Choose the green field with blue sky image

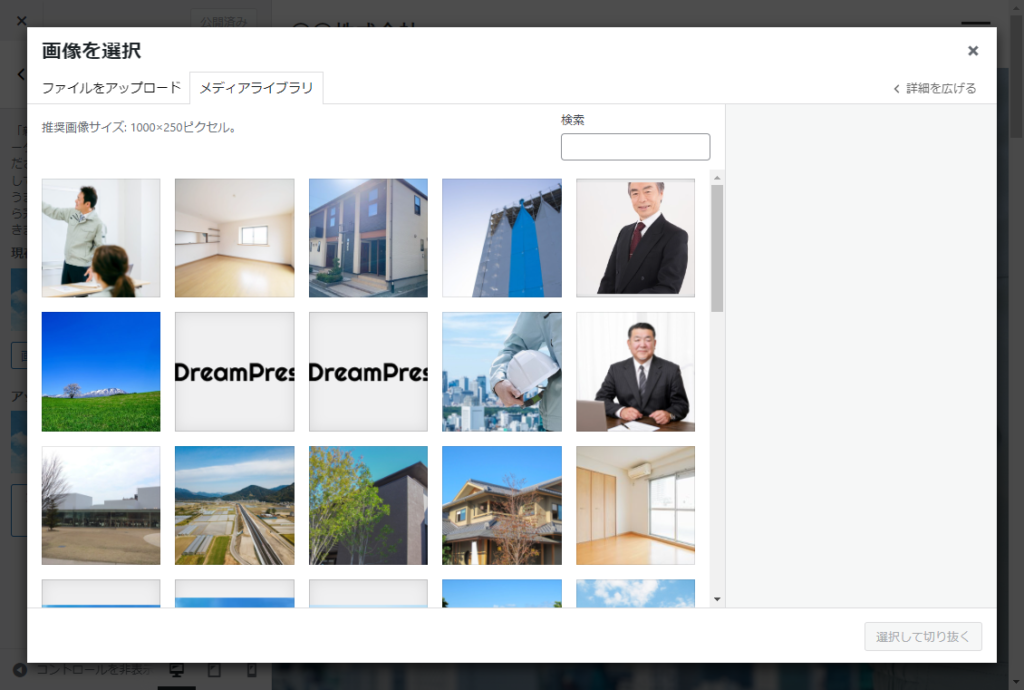tap(101, 371)
